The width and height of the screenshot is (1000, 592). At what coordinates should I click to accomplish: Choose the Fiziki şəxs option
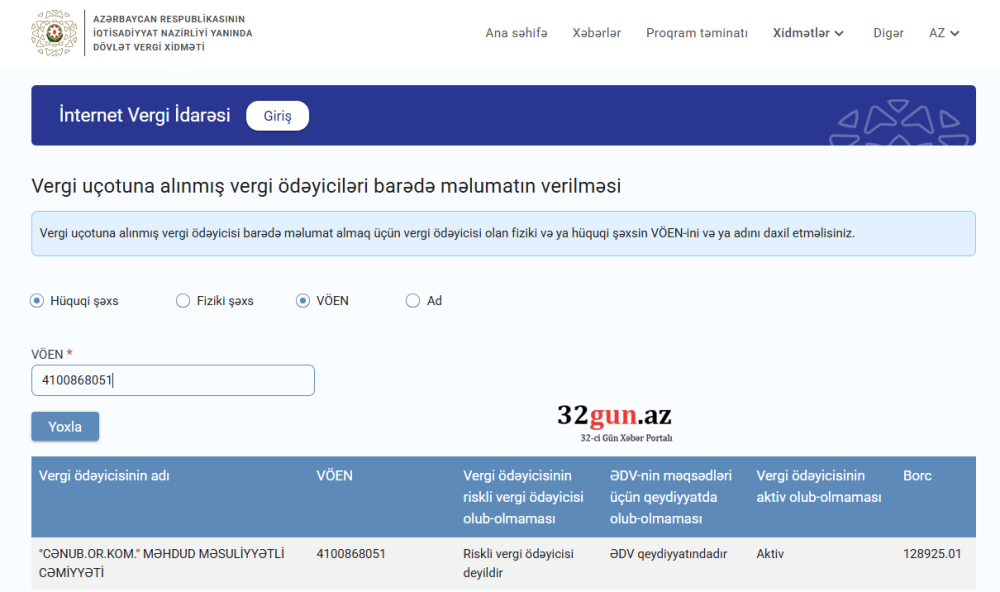point(183,300)
